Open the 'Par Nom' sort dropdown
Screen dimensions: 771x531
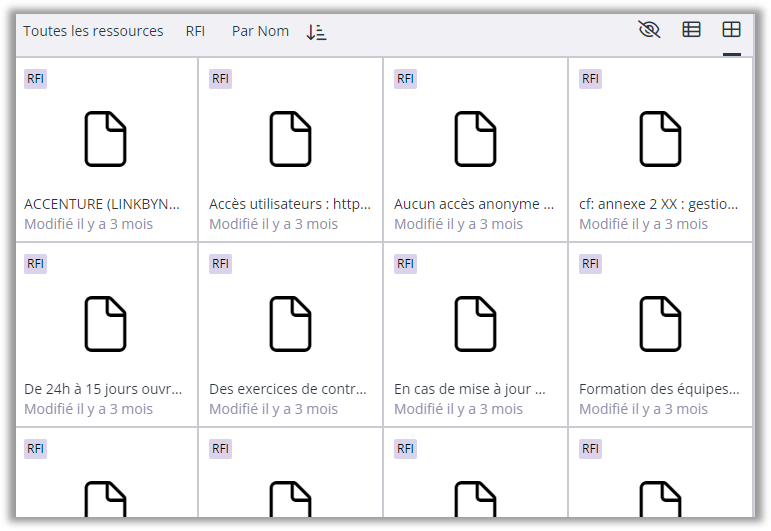point(260,31)
